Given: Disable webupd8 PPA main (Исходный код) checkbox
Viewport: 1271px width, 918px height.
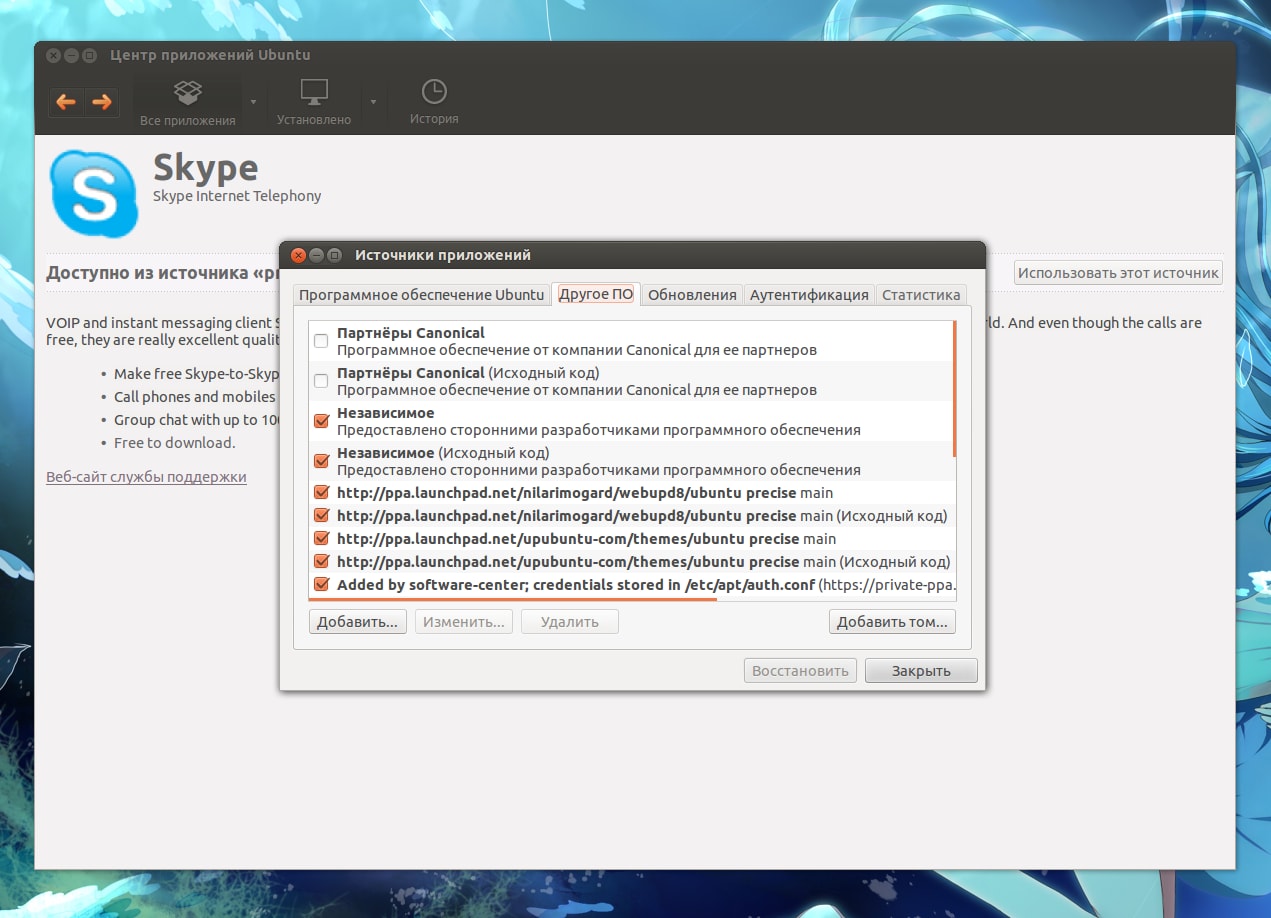Looking at the screenshot, I should [x=321, y=515].
